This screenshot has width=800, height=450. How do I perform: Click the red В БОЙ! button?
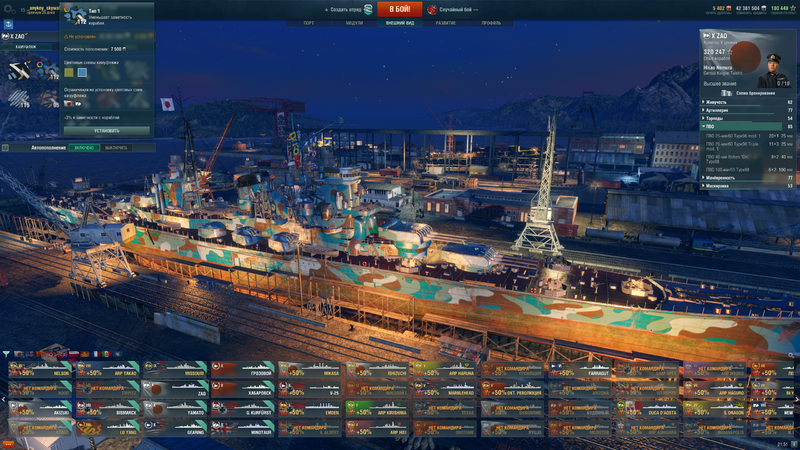(x=399, y=9)
